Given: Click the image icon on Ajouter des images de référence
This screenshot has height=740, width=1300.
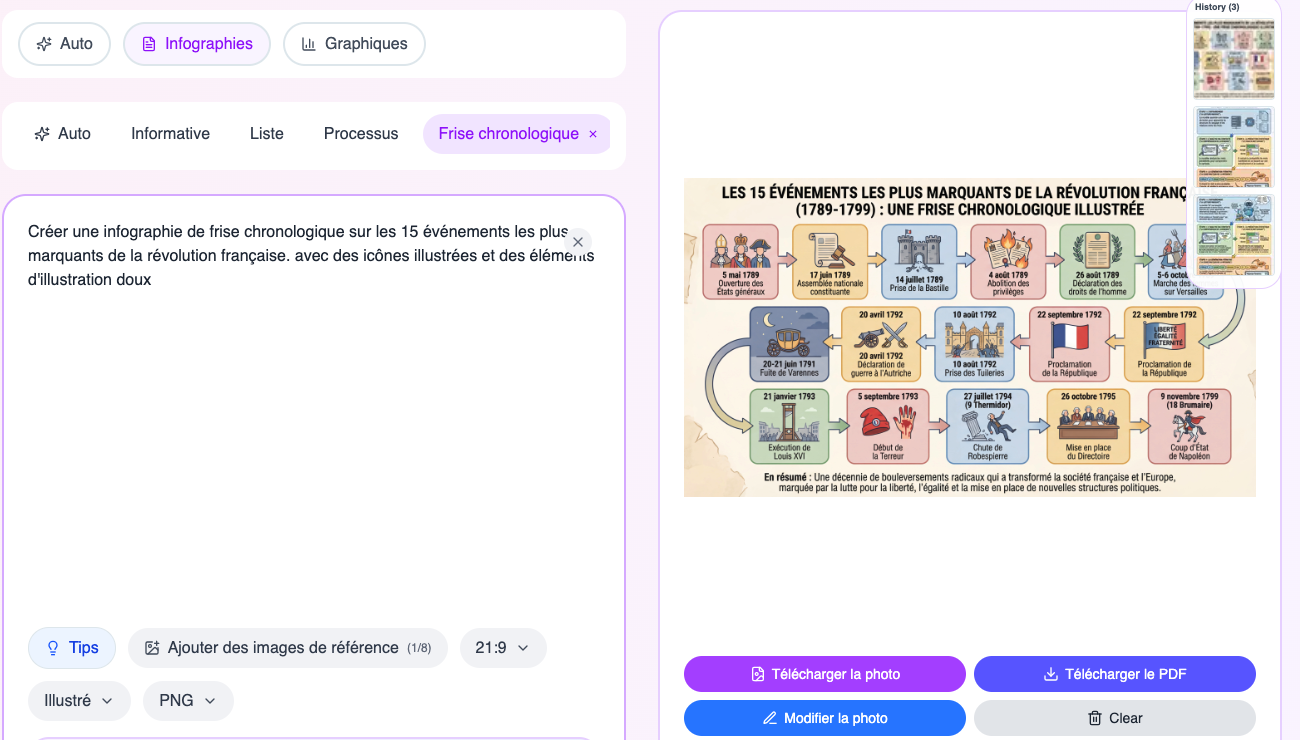Looking at the screenshot, I should (x=152, y=648).
